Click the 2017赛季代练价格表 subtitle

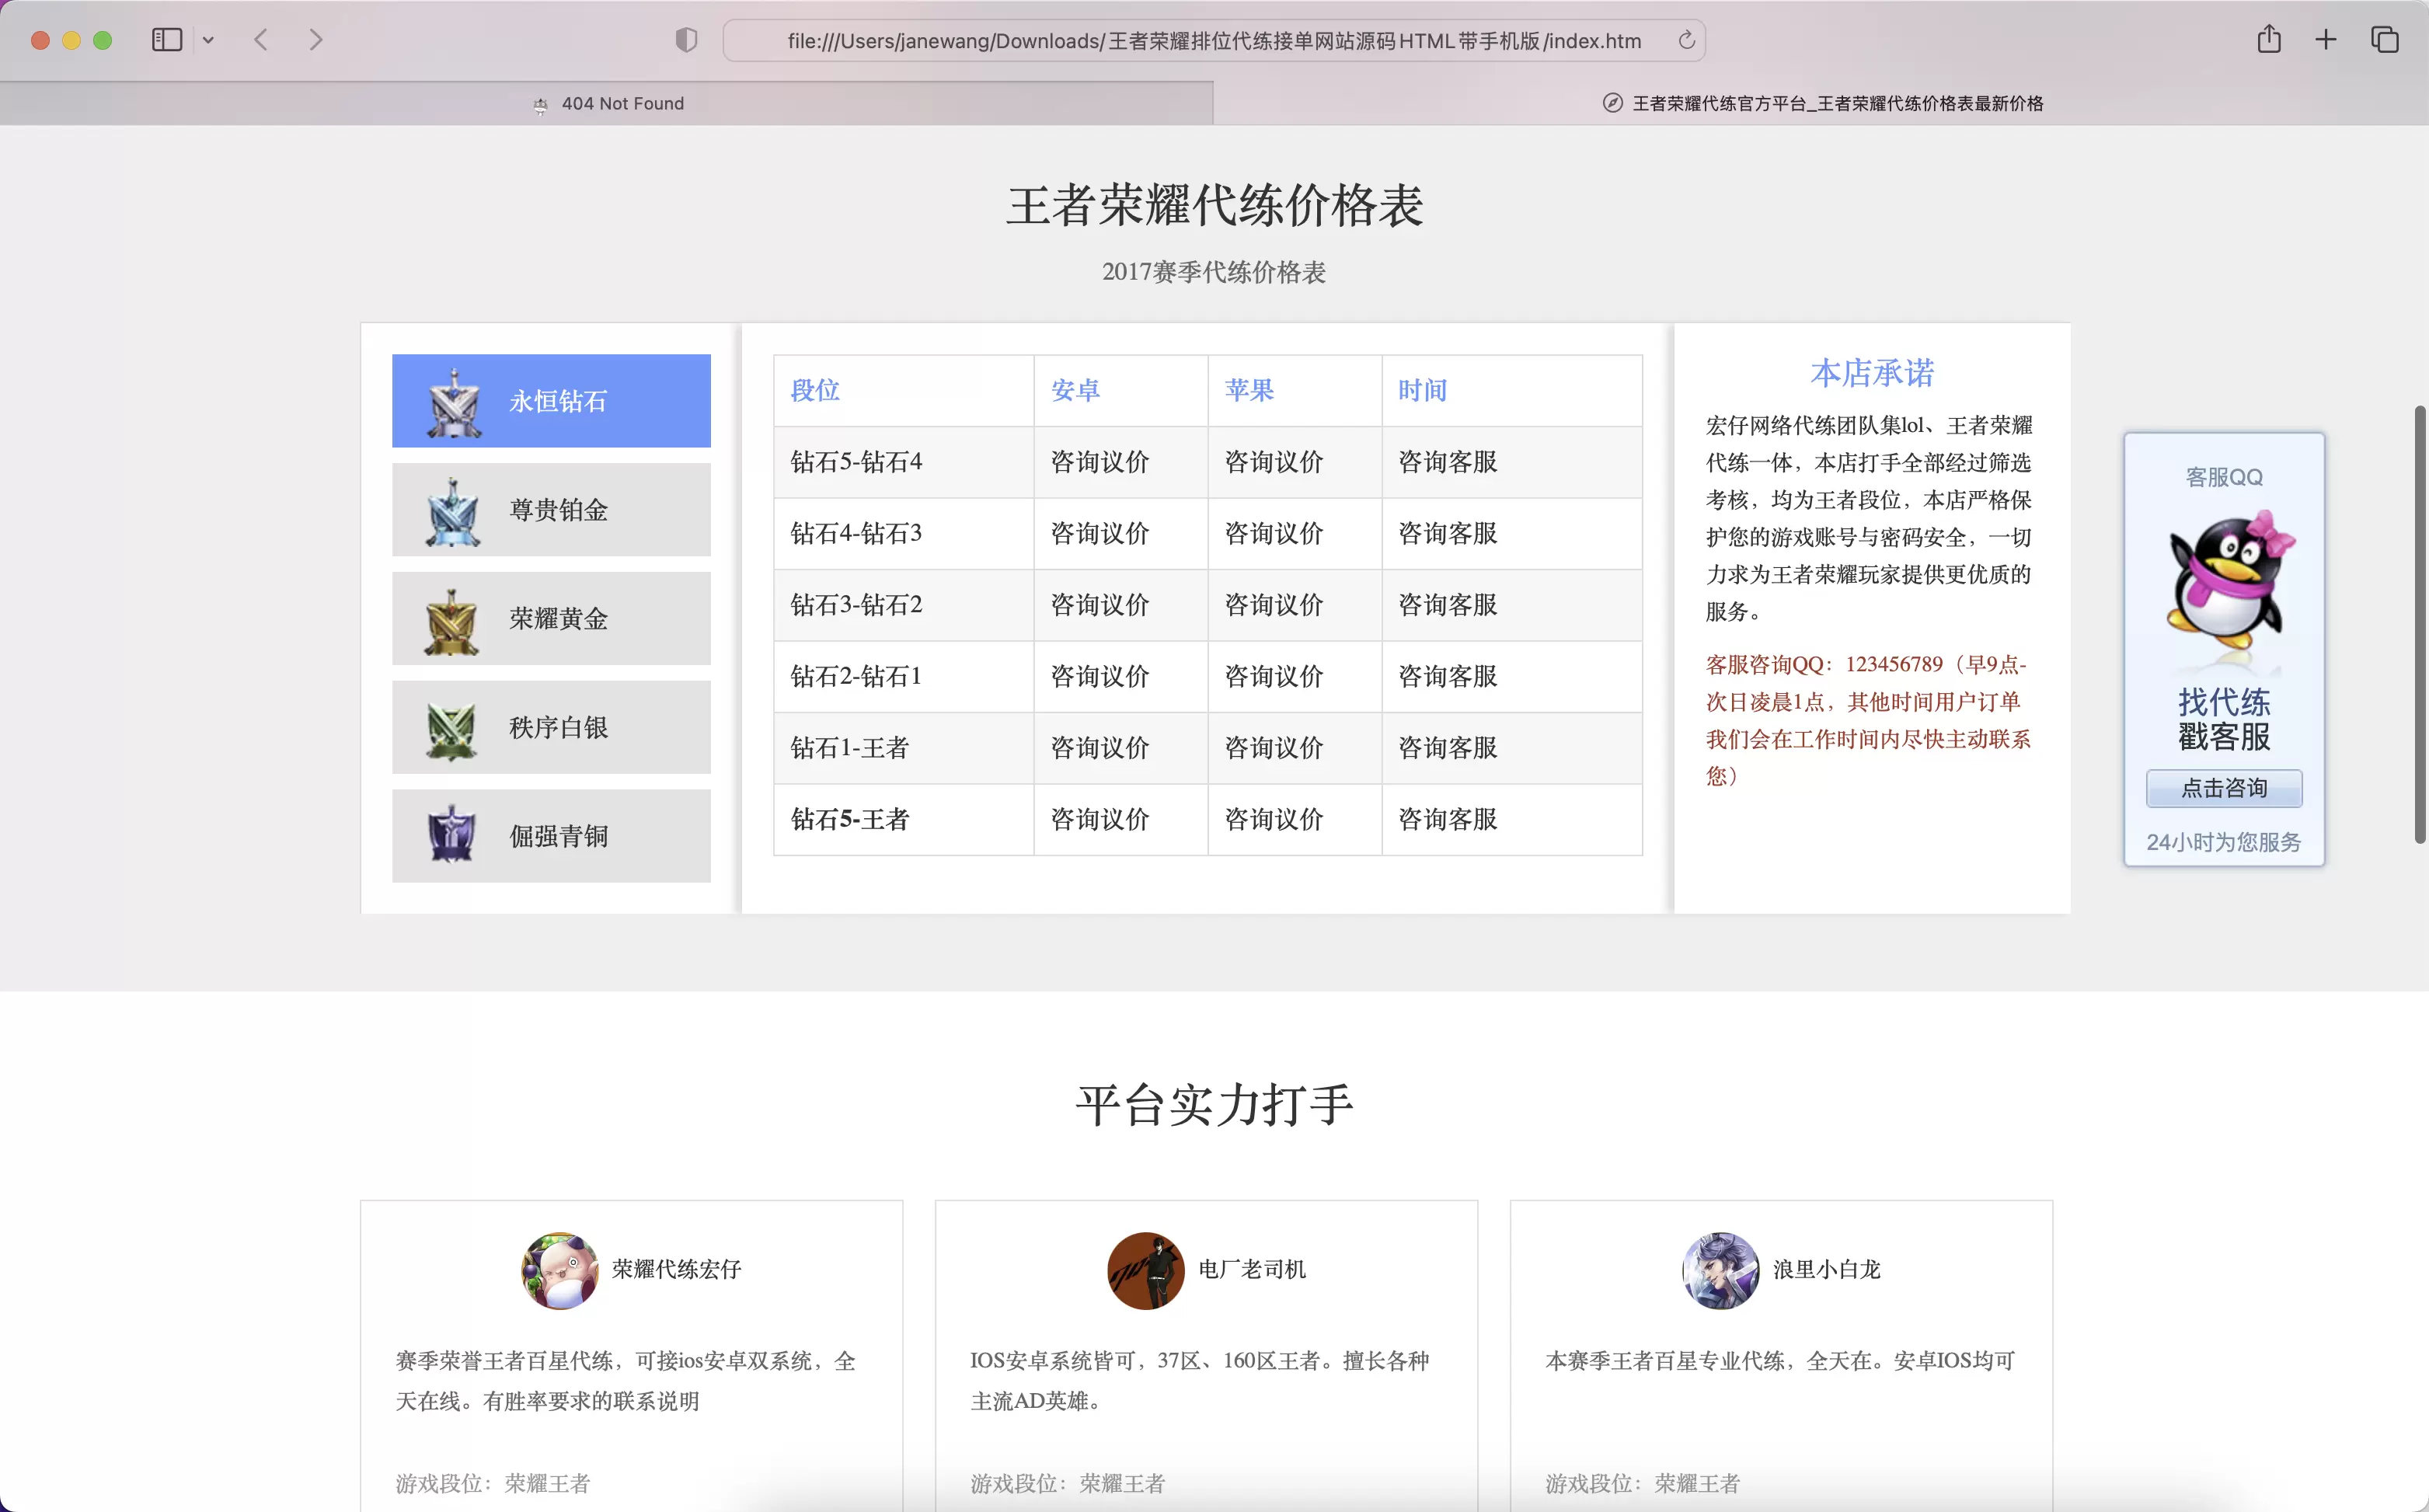1214,272
